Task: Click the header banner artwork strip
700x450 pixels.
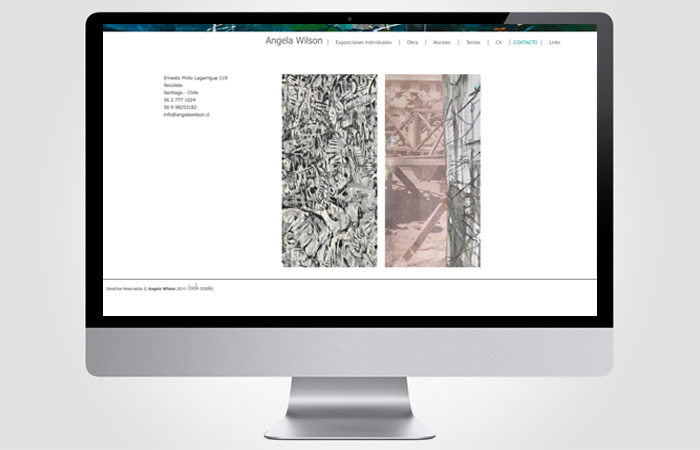Action: (x=350, y=28)
